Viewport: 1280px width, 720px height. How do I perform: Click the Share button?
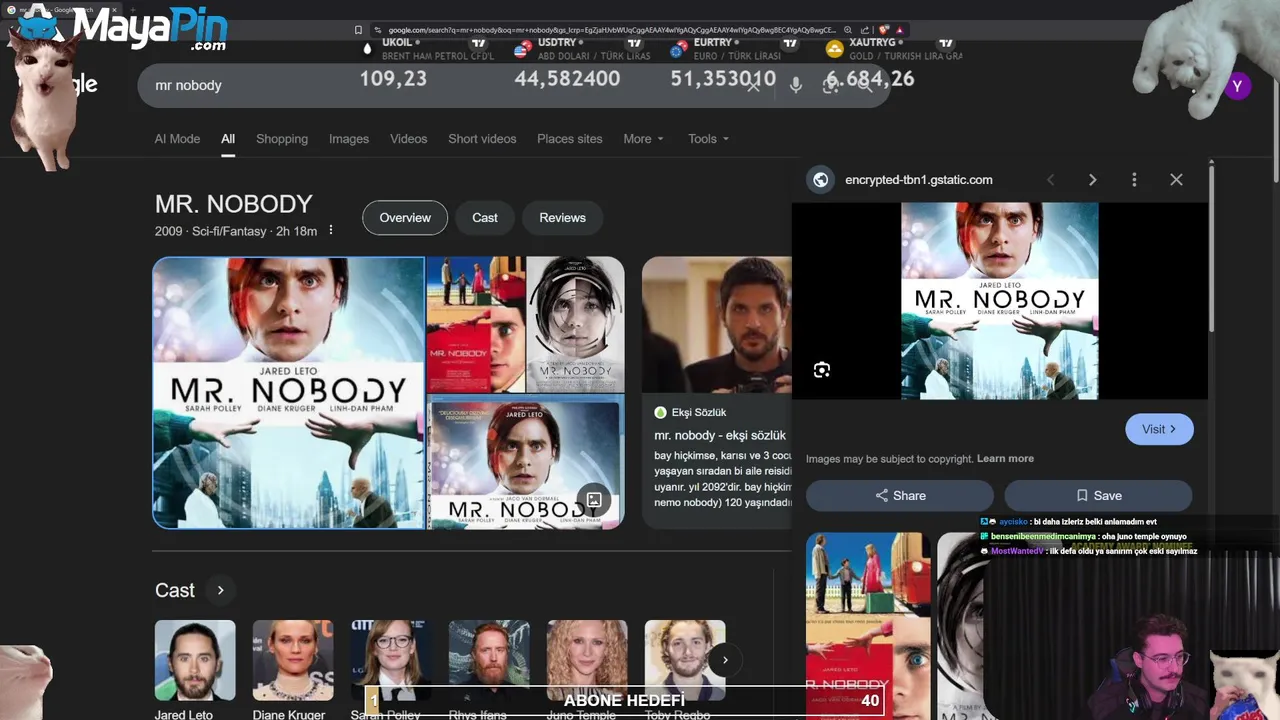tap(900, 496)
